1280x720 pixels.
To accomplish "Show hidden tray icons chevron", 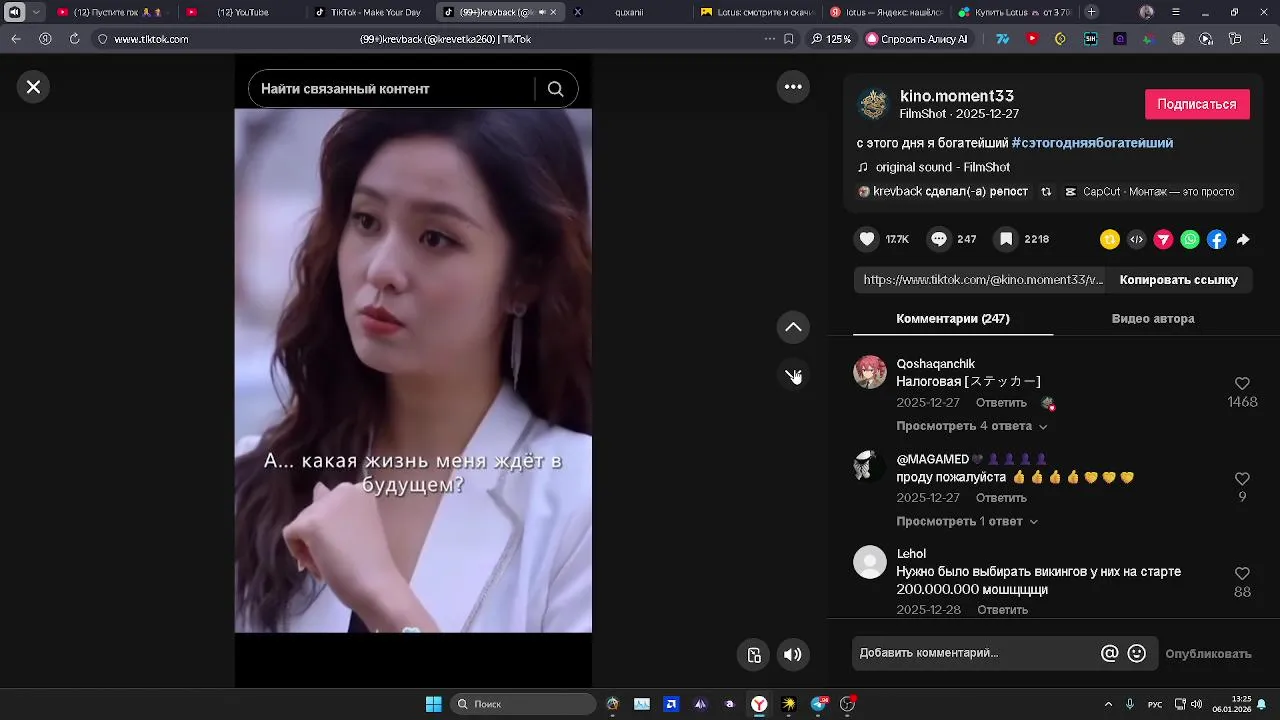I will click(1108, 704).
